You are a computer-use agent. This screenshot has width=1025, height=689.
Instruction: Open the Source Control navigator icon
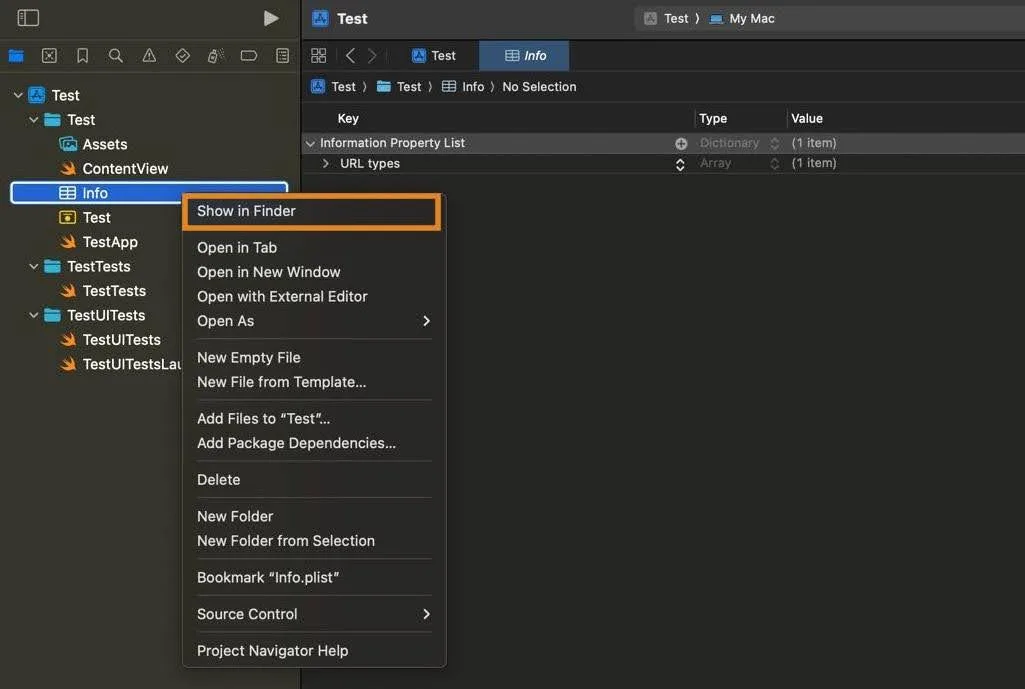(x=49, y=56)
